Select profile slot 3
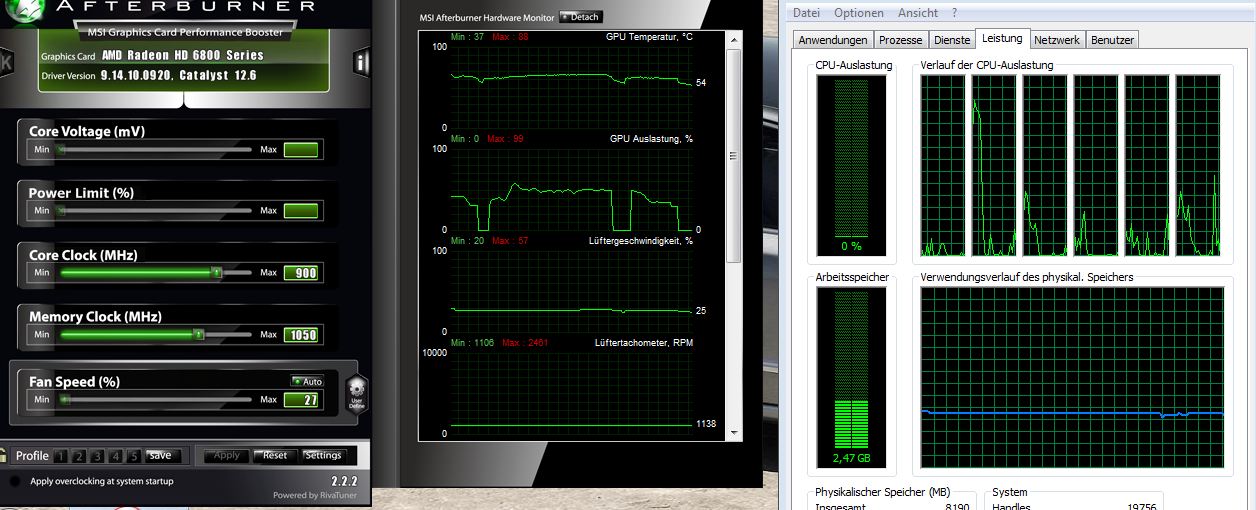The height and width of the screenshot is (510, 1256). [x=98, y=456]
